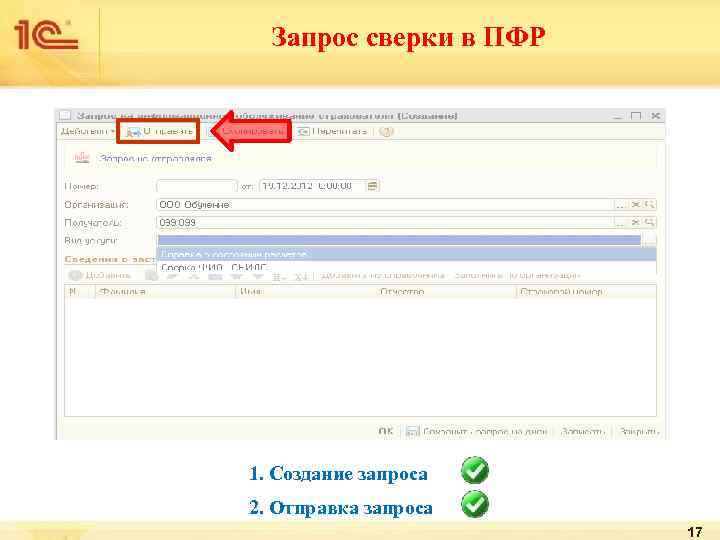This screenshot has width=720, height=540.
Task: Click the Фамилия column header
Action: click(x=165, y=292)
